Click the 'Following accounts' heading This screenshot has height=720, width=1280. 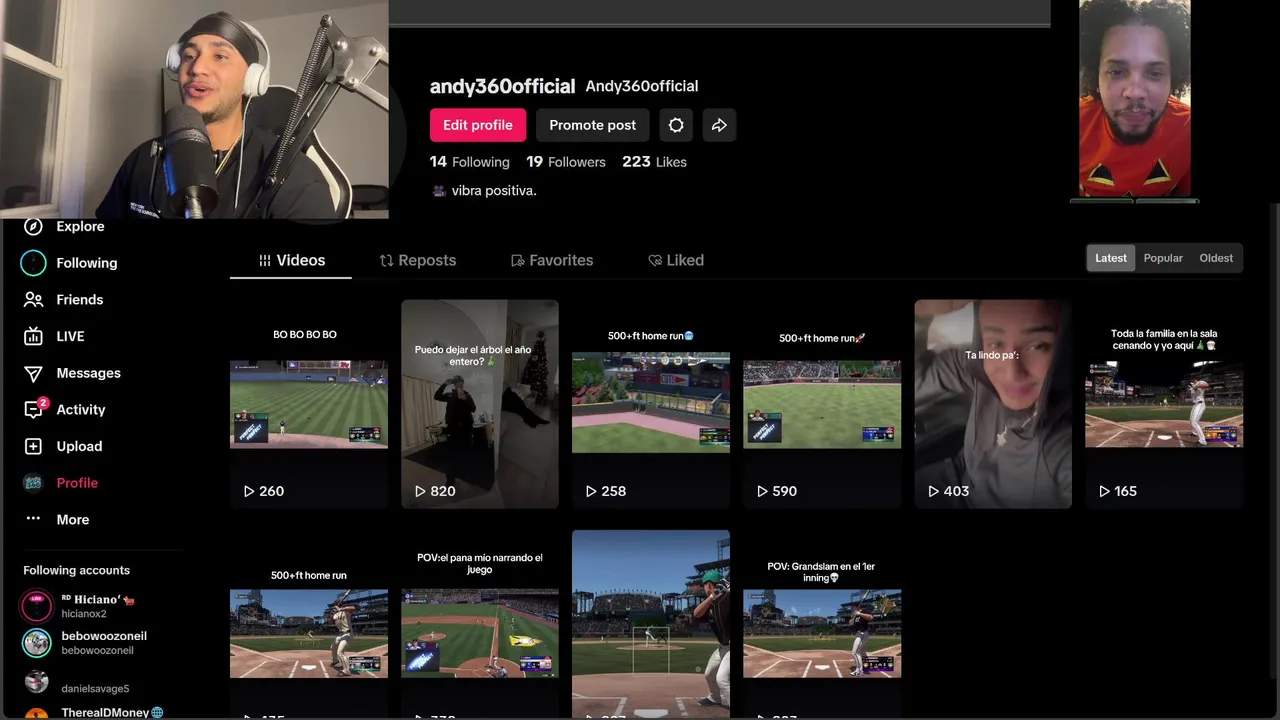click(x=77, y=570)
